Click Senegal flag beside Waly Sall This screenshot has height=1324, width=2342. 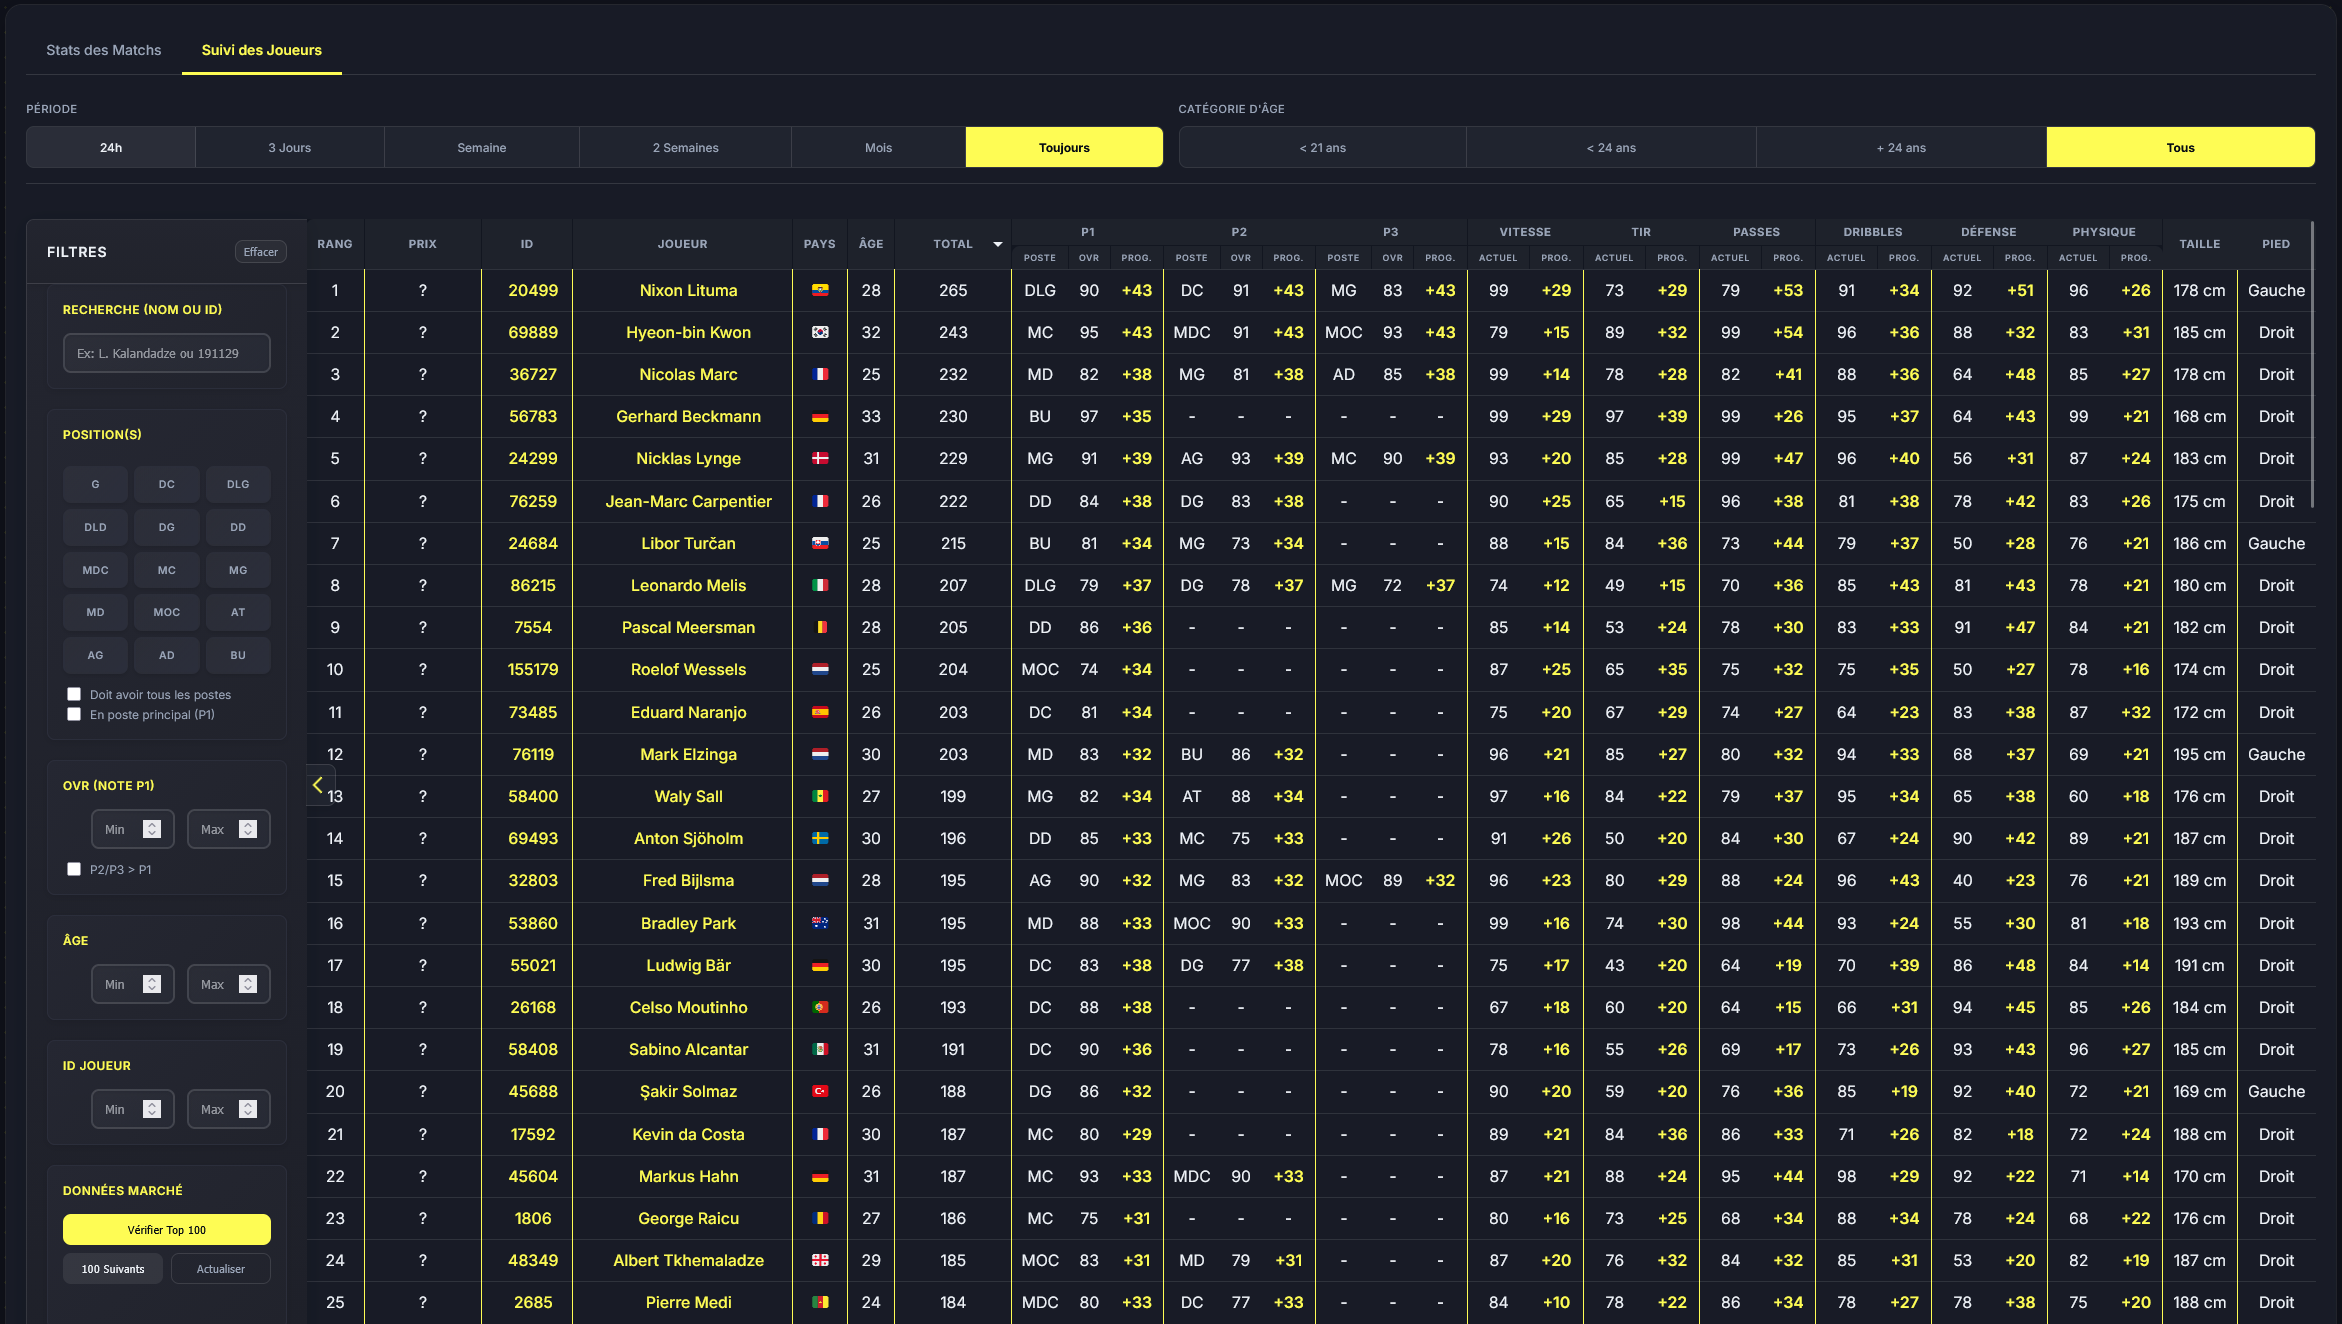pos(820,796)
